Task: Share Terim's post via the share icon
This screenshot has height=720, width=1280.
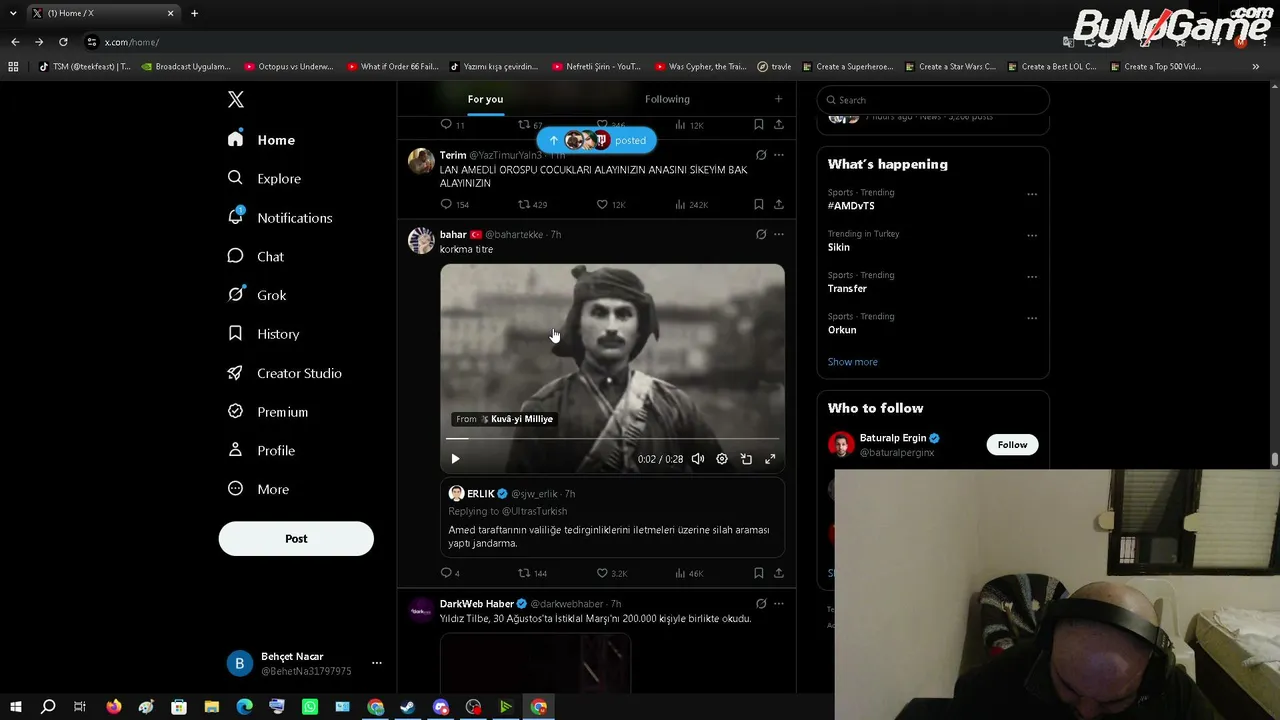Action: click(x=778, y=204)
